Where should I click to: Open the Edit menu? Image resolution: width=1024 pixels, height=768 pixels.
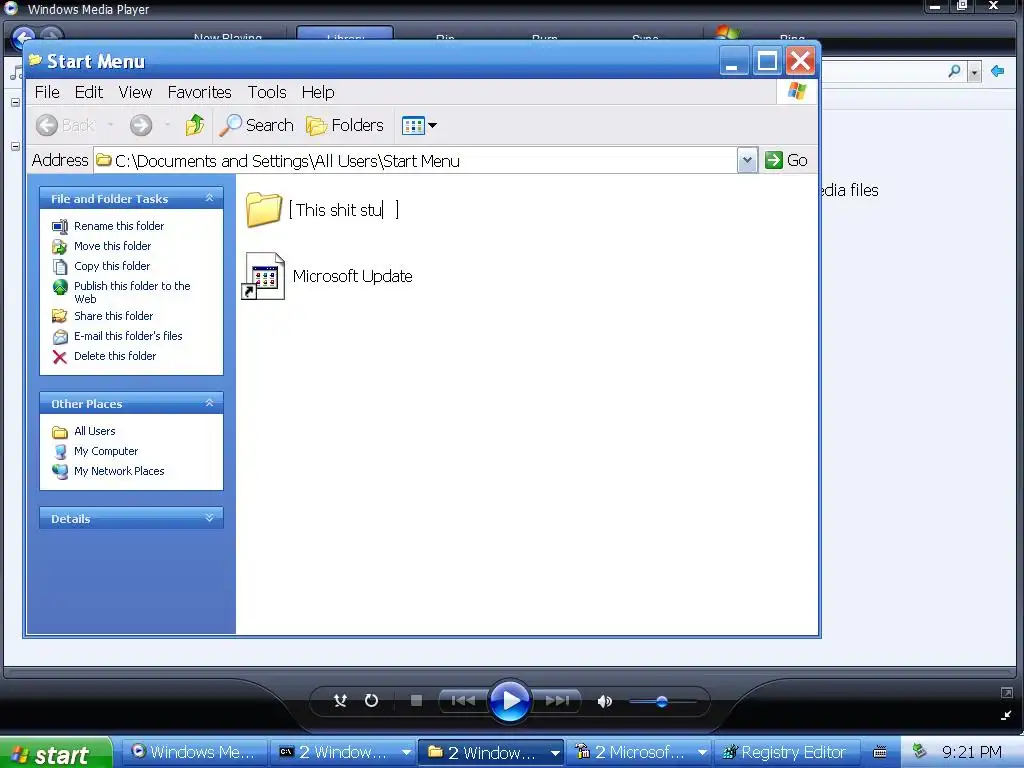click(x=89, y=92)
